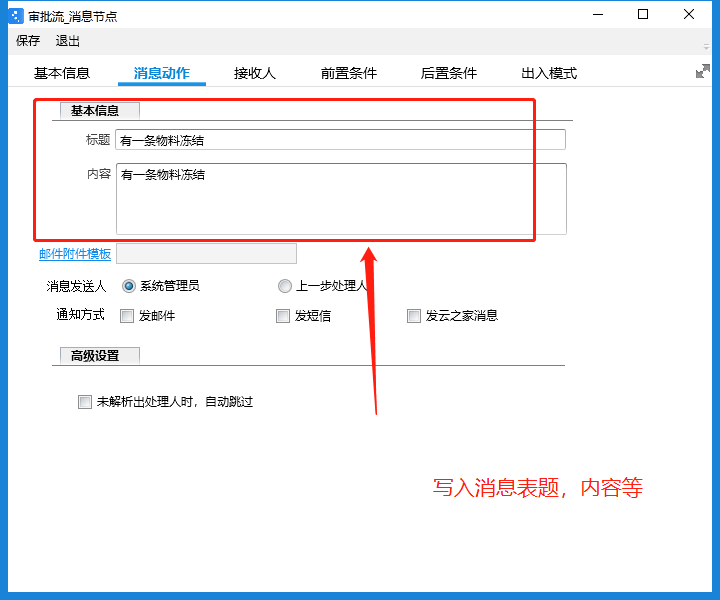
Task: Open the 邮件附件模板 link
Action: point(75,254)
